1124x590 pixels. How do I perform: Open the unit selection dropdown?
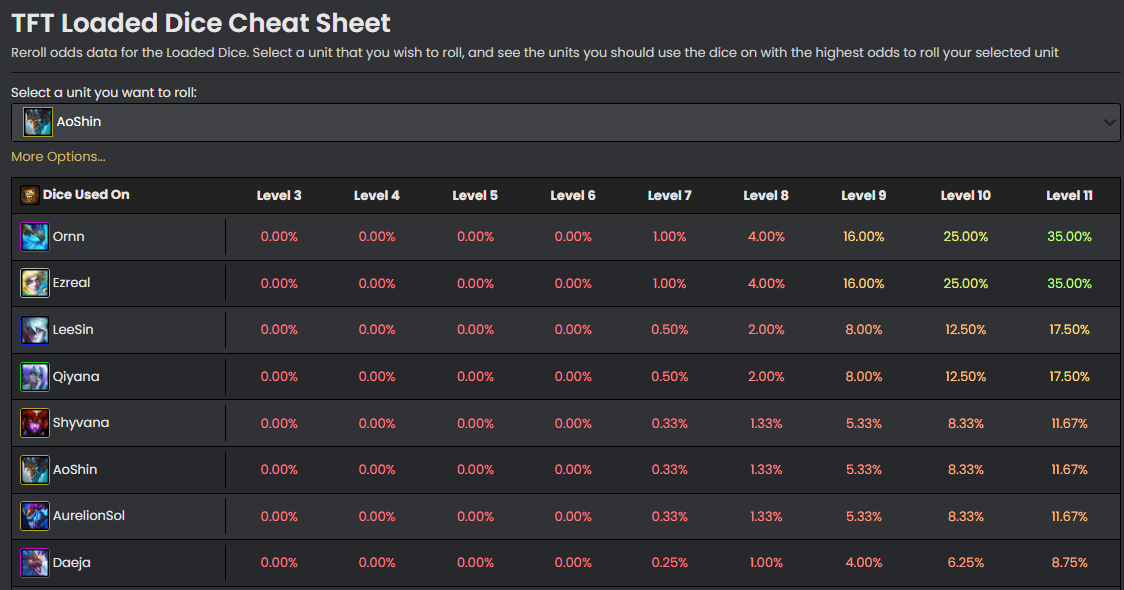point(566,122)
